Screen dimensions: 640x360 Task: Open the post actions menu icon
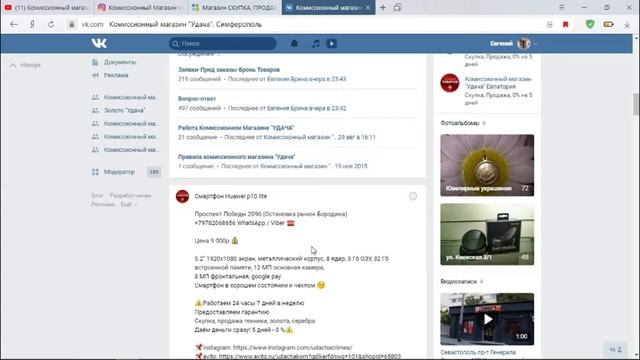pos(413,196)
